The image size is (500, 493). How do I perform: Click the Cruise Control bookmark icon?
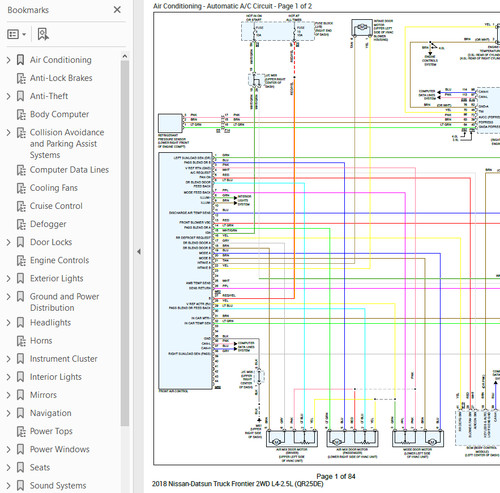coord(21,206)
